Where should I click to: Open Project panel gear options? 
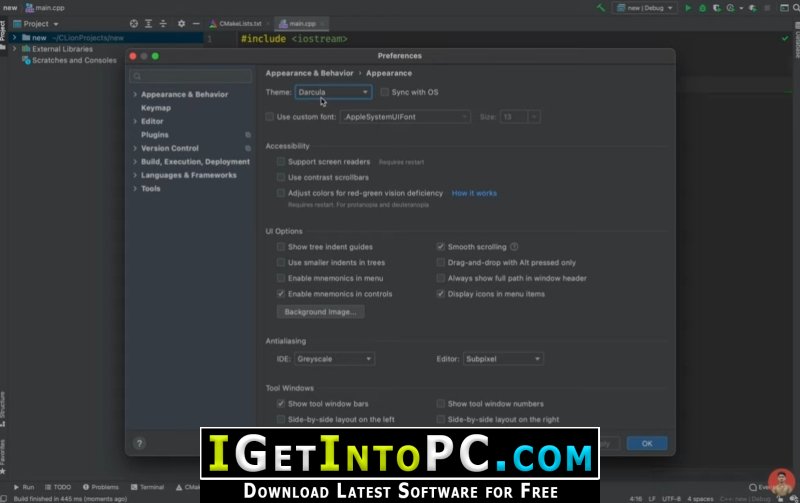(181, 23)
